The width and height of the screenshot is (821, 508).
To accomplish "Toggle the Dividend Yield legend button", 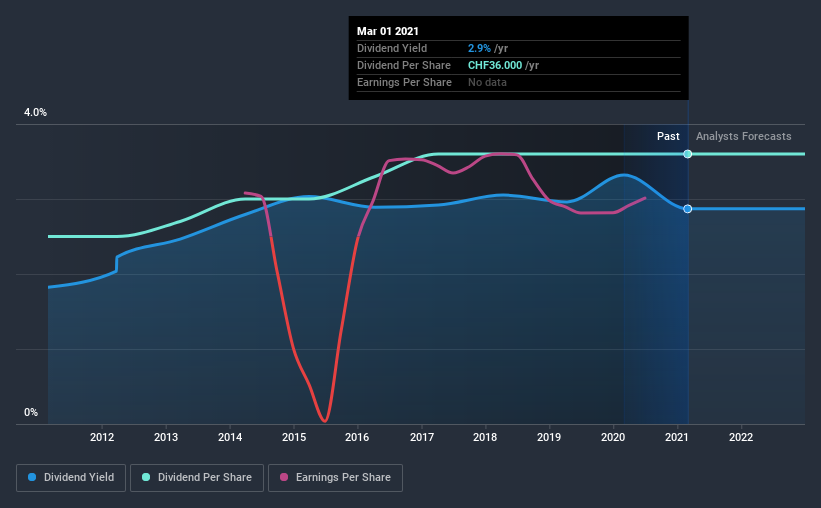I will (71, 478).
